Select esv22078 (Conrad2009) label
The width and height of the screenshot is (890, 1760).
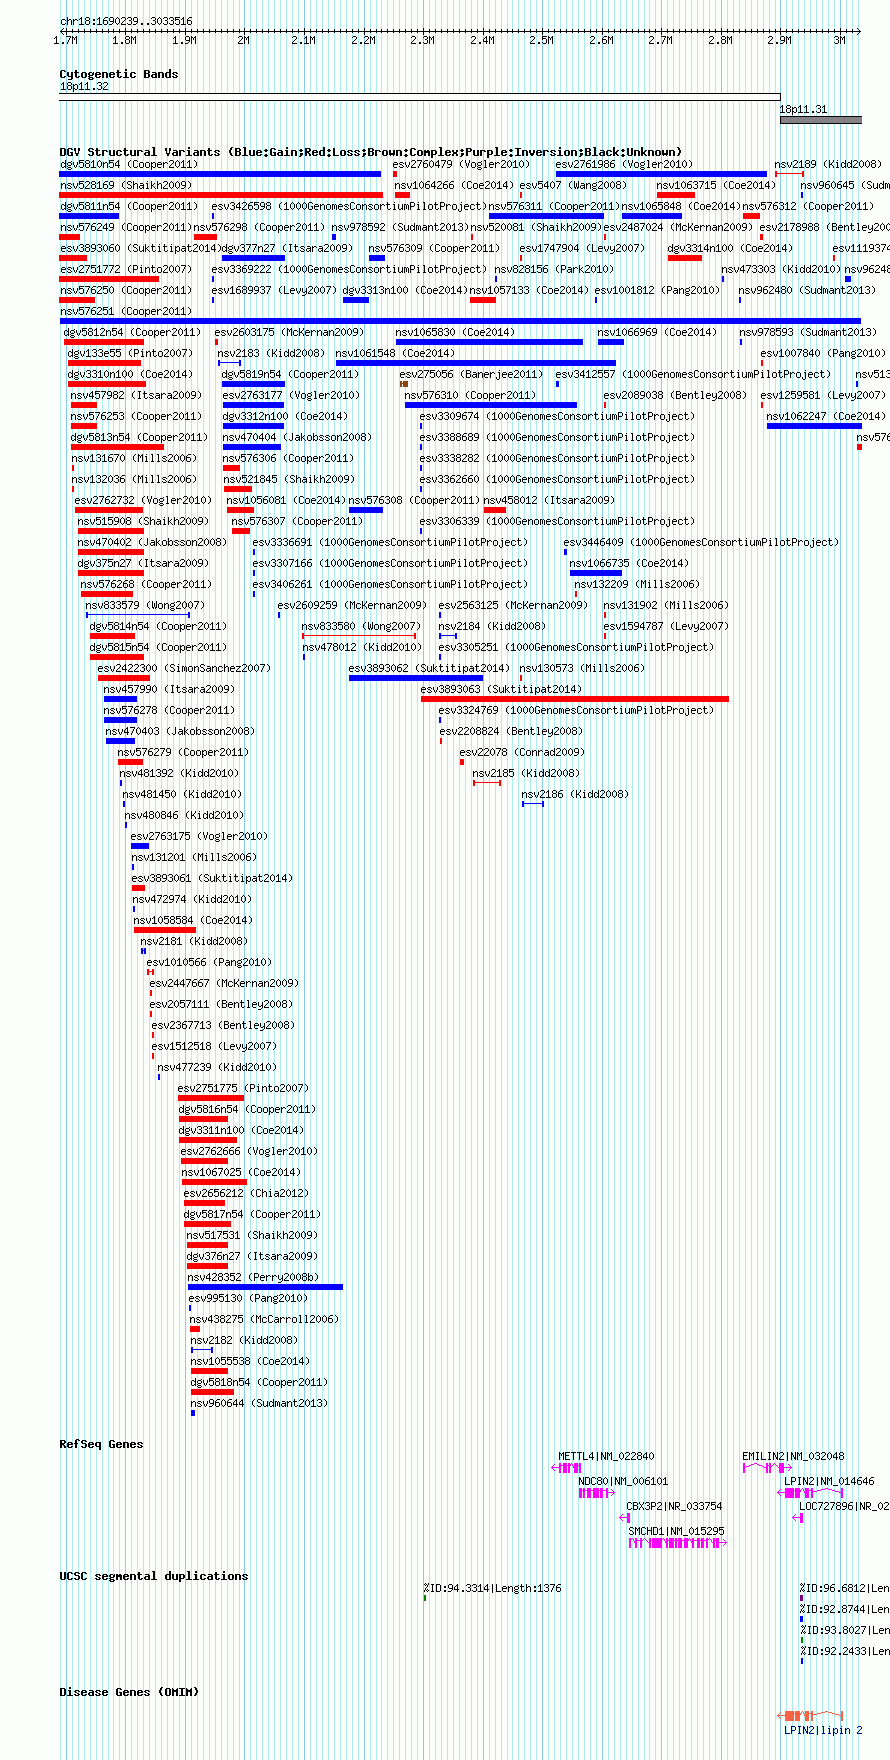pos(522,752)
